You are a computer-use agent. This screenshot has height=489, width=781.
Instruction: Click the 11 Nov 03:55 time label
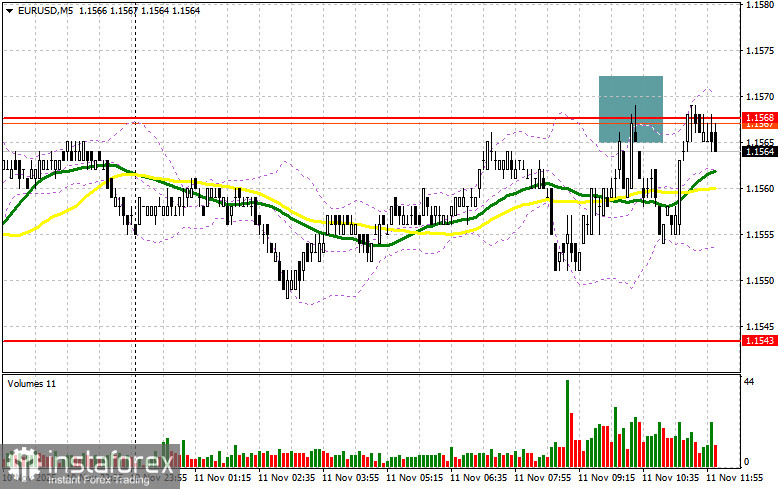tap(351, 478)
